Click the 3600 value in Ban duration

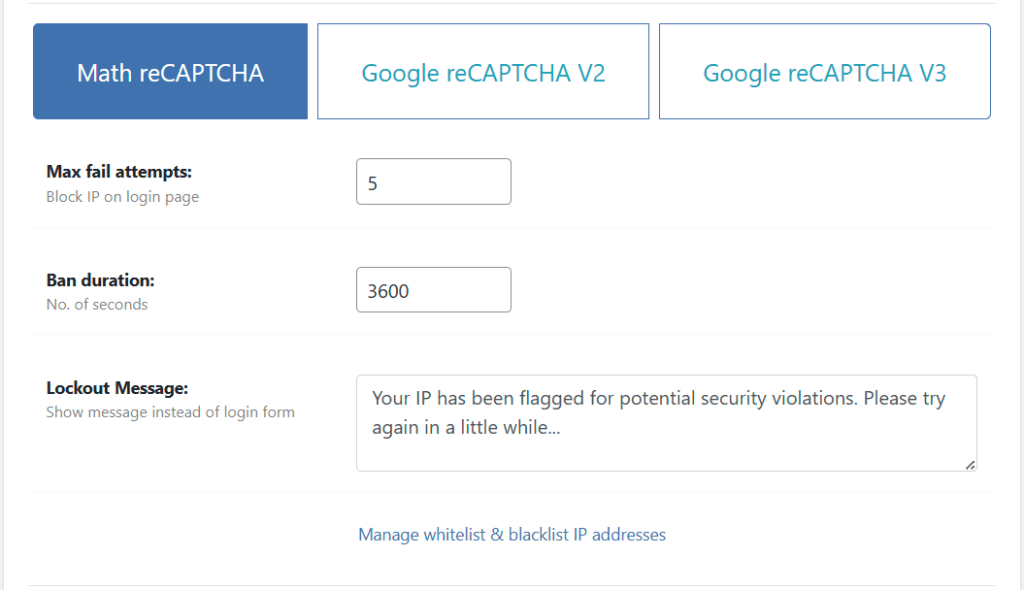click(x=389, y=291)
